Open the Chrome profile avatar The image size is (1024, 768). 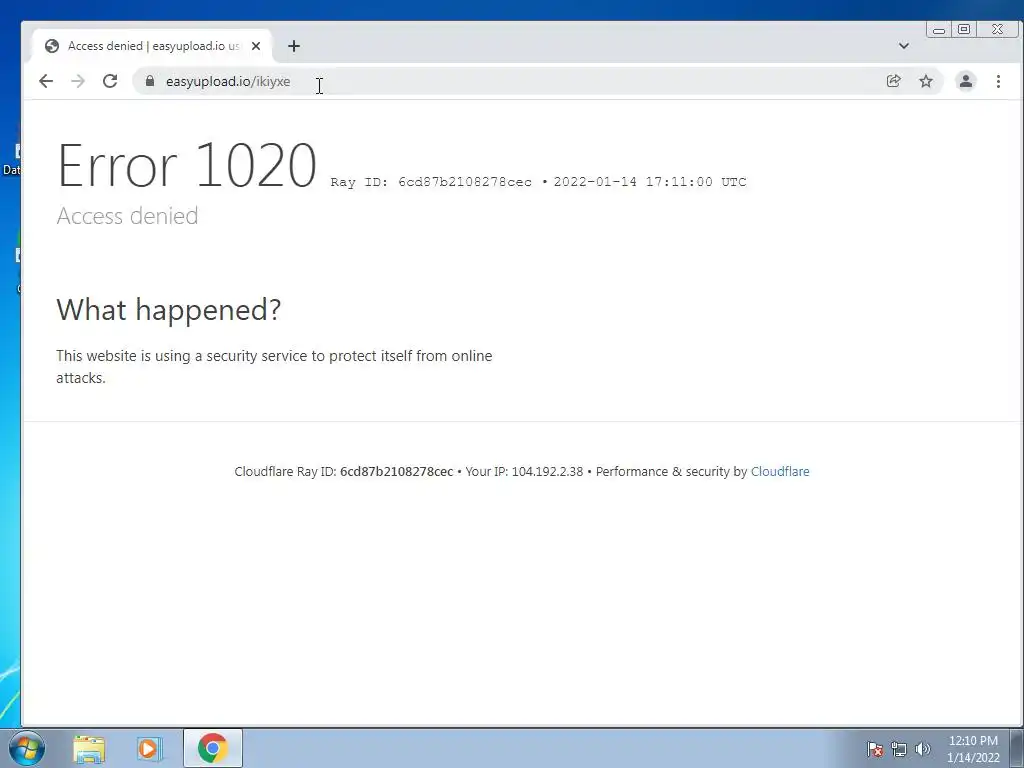[965, 81]
